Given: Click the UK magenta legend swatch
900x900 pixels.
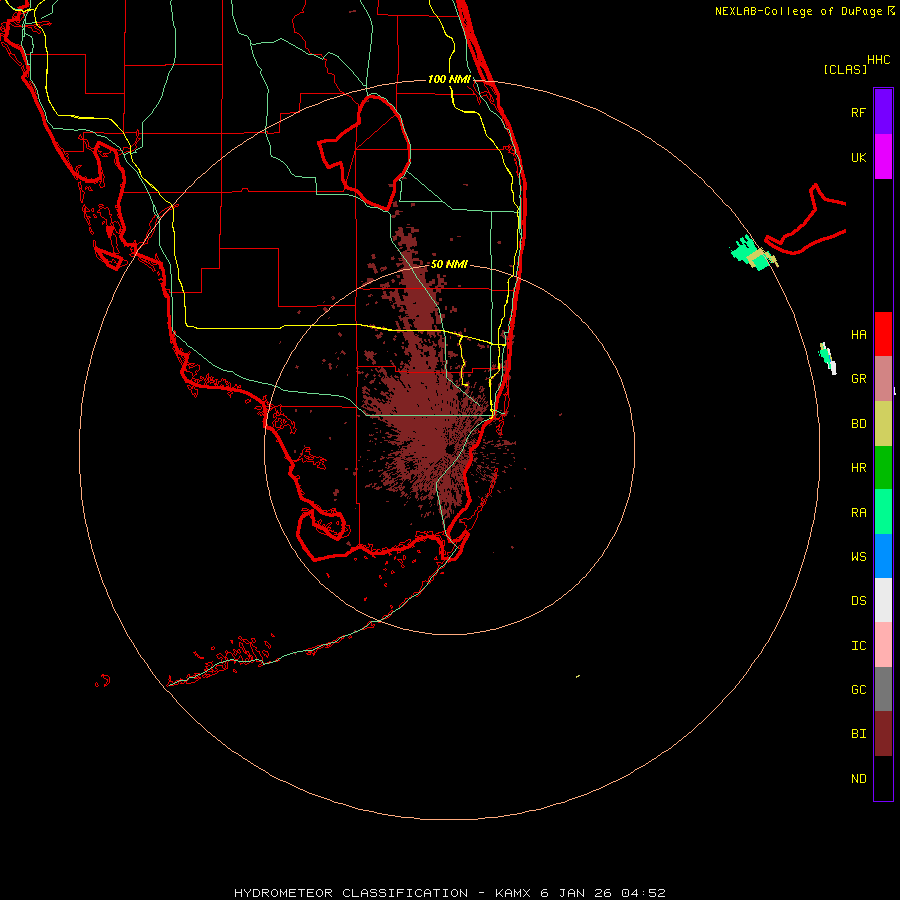Looking at the screenshot, I should pos(883,157).
